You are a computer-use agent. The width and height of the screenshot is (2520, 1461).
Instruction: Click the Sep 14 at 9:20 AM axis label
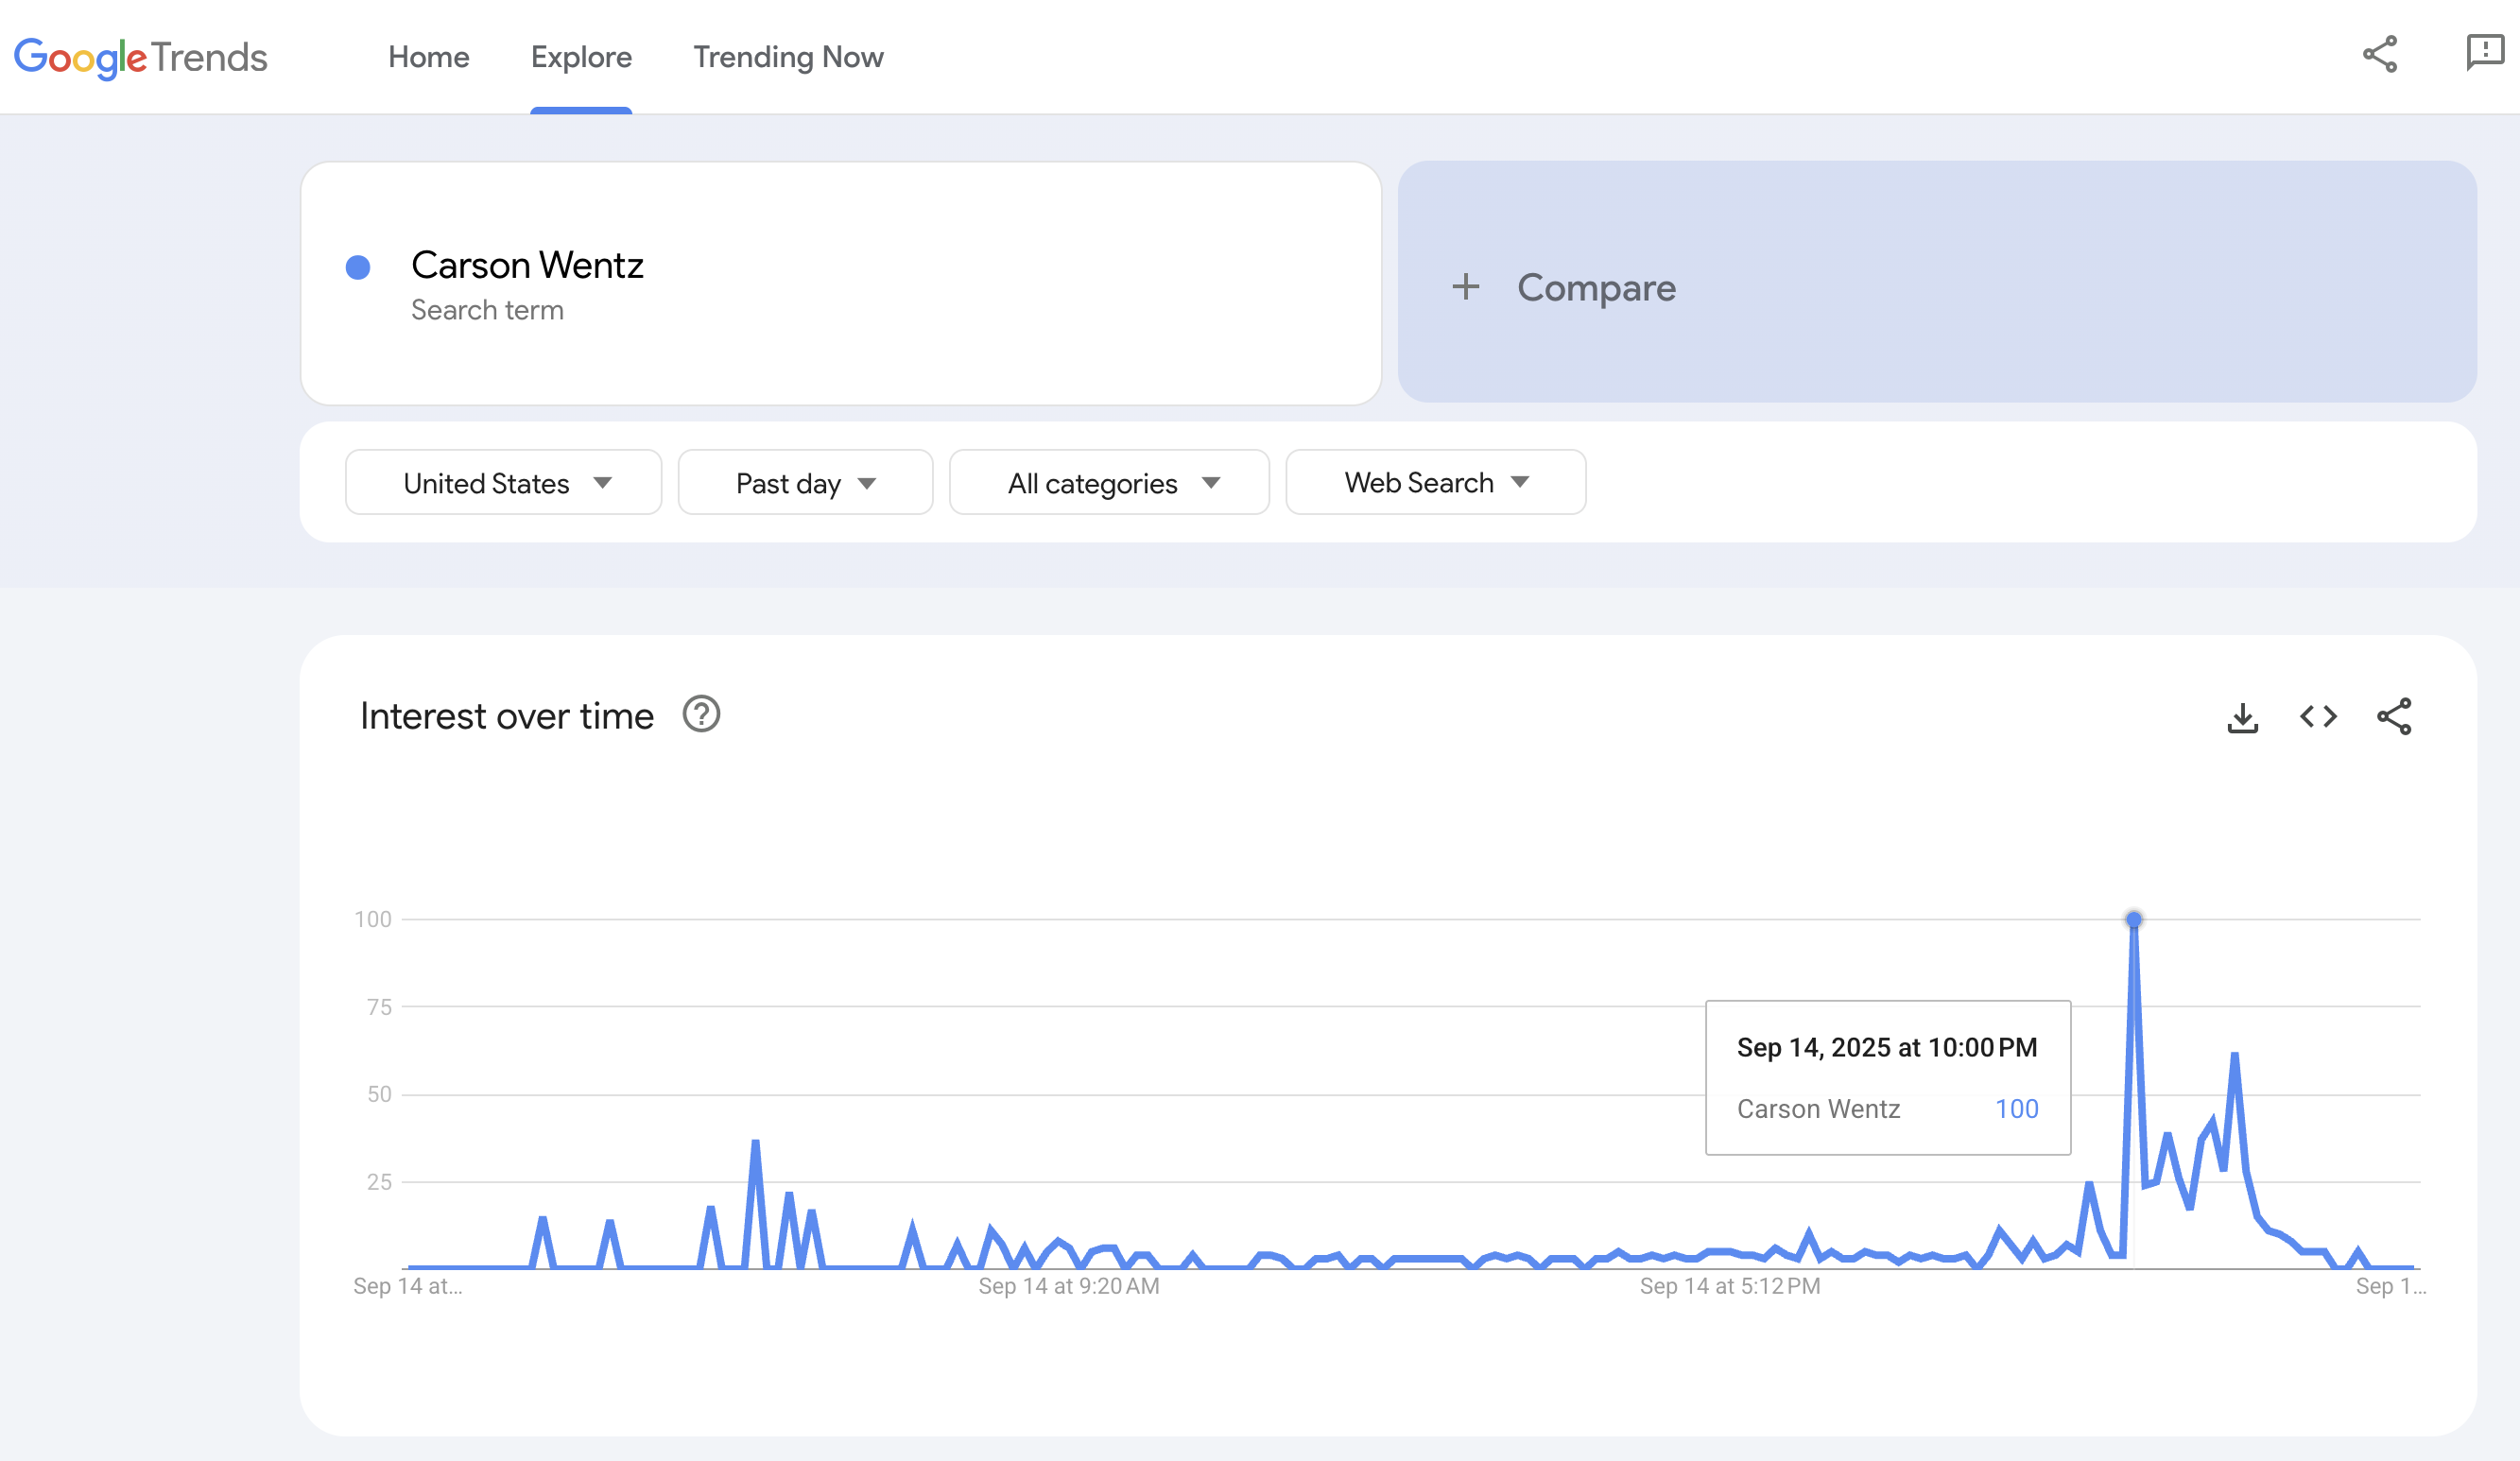click(x=1068, y=1286)
